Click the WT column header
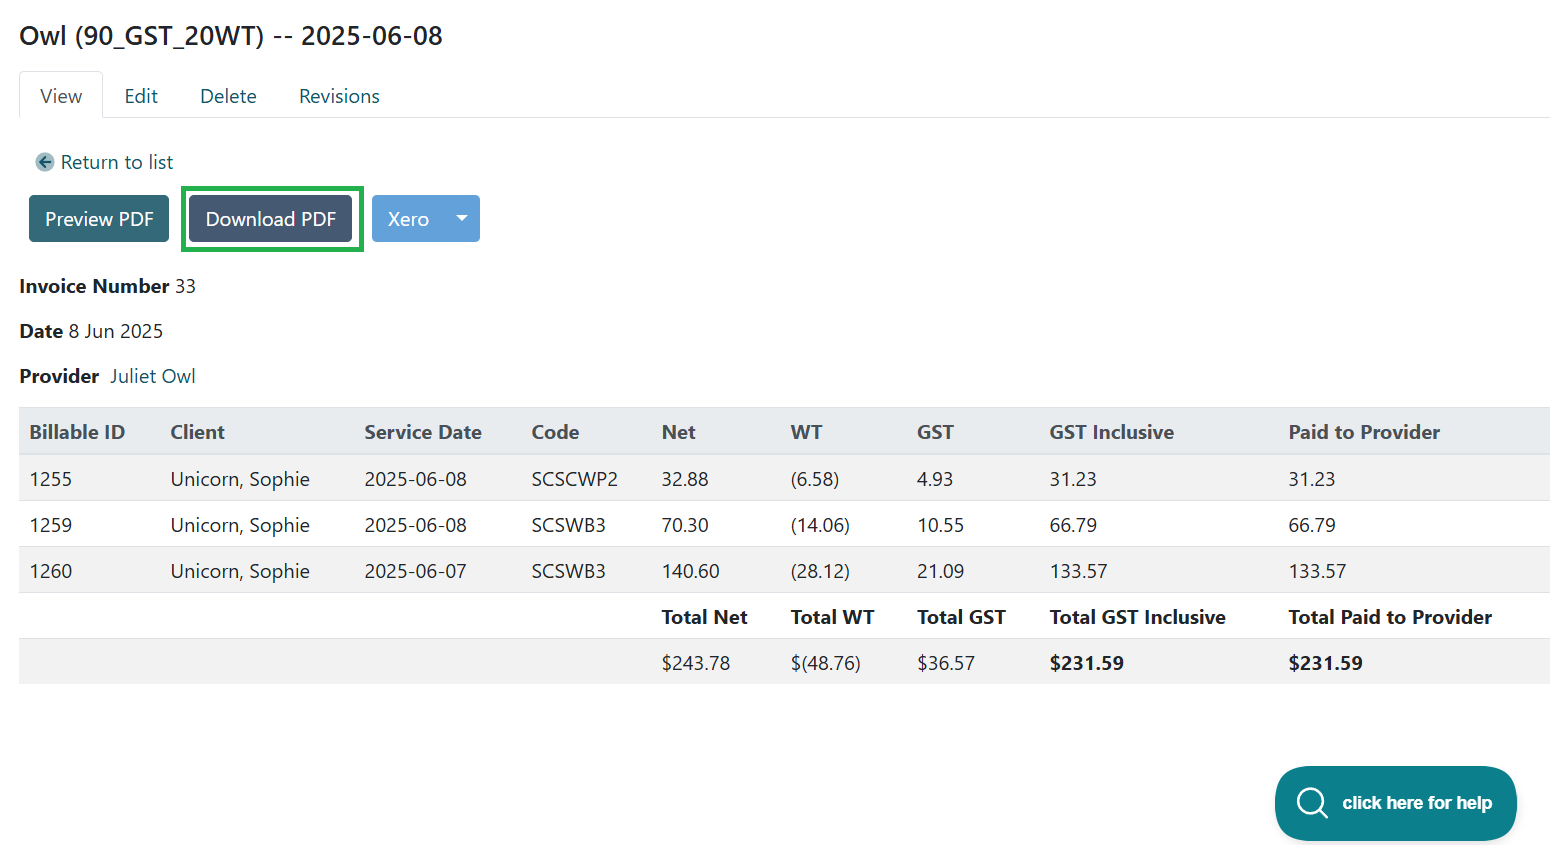Screen dimensions: 1552x845 click(x=806, y=432)
